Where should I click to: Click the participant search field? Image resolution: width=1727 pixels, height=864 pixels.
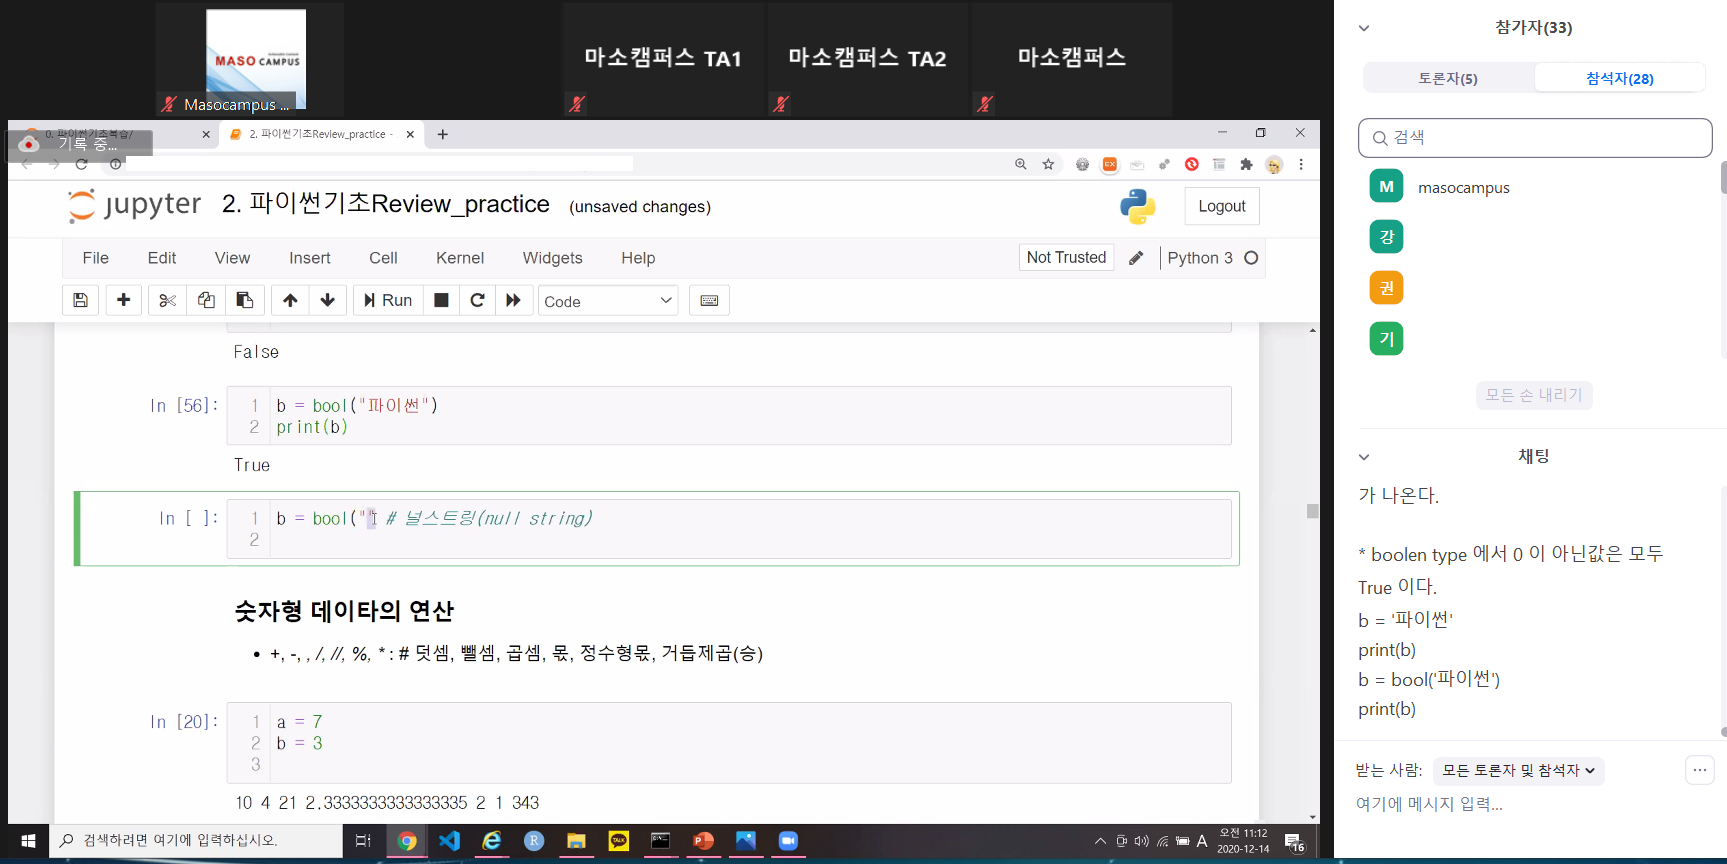pyautogui.click(x=1535, y=138)
